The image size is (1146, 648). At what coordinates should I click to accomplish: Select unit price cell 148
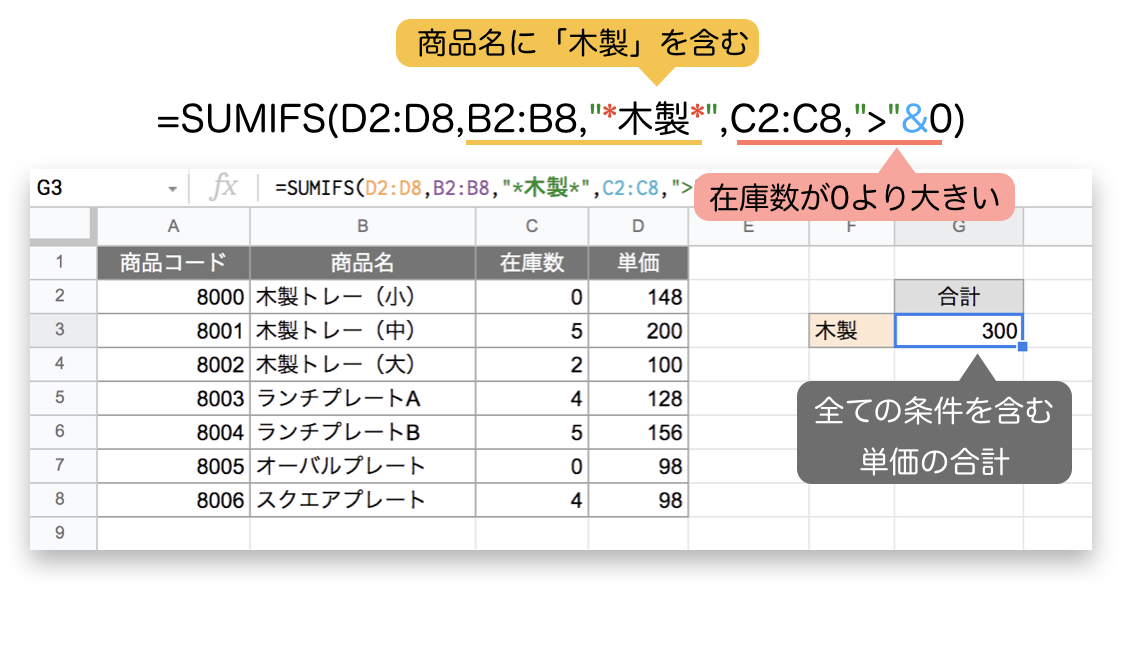(638, 297)
